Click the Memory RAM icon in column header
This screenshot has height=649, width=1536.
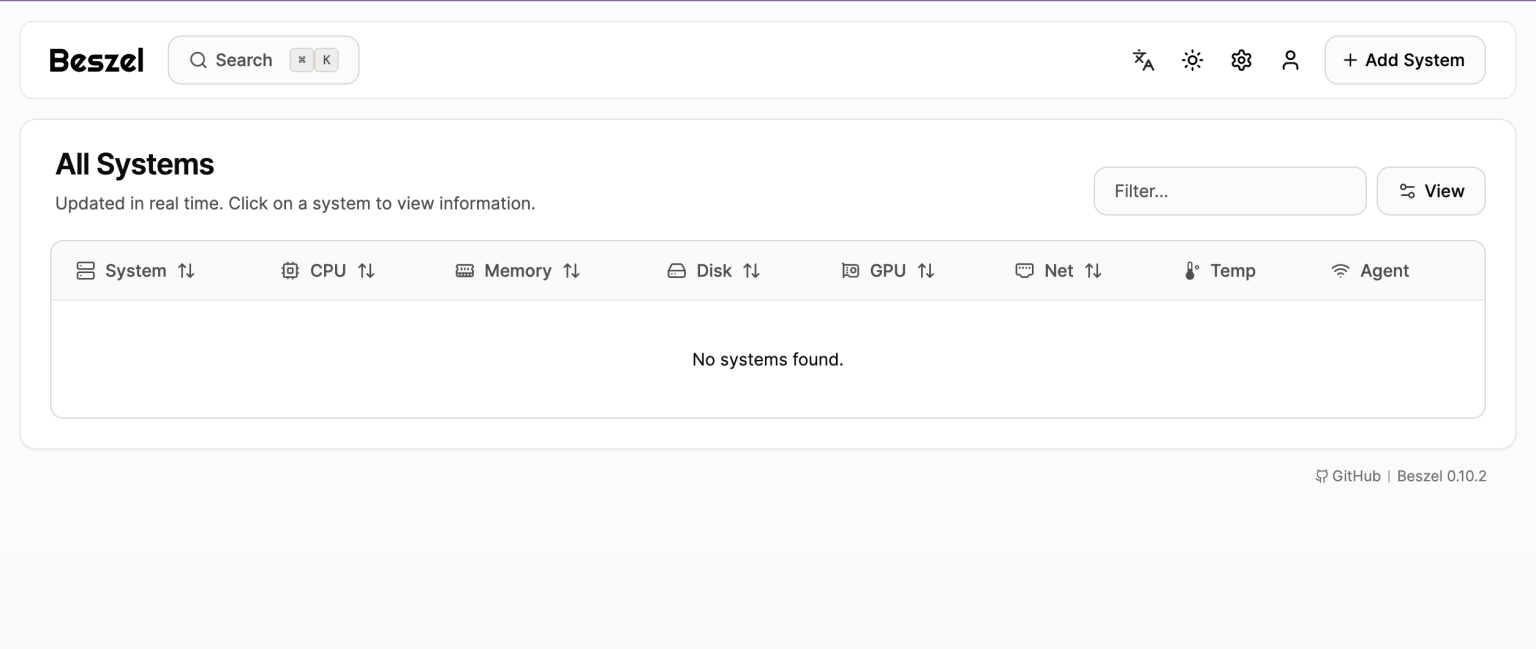tap(465, 270)
